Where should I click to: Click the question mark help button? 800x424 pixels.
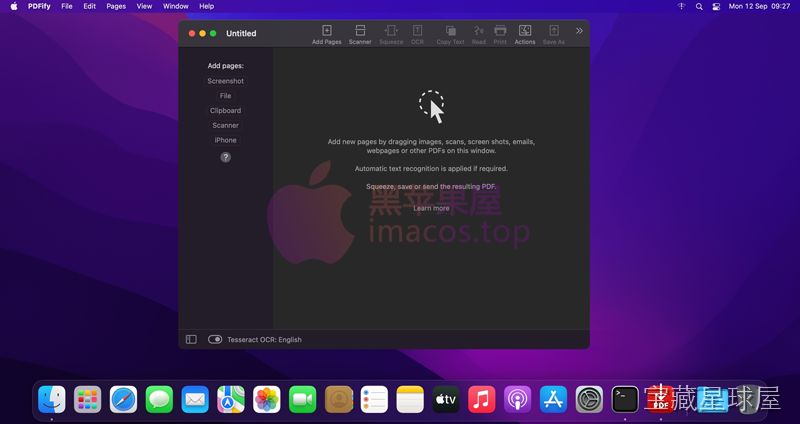click(226, 157)
